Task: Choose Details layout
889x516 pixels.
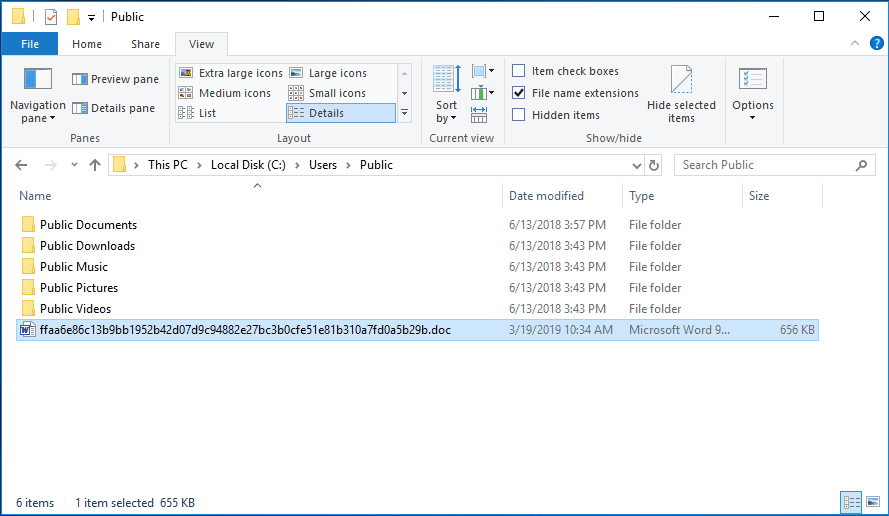Action: tap(341, 113)
